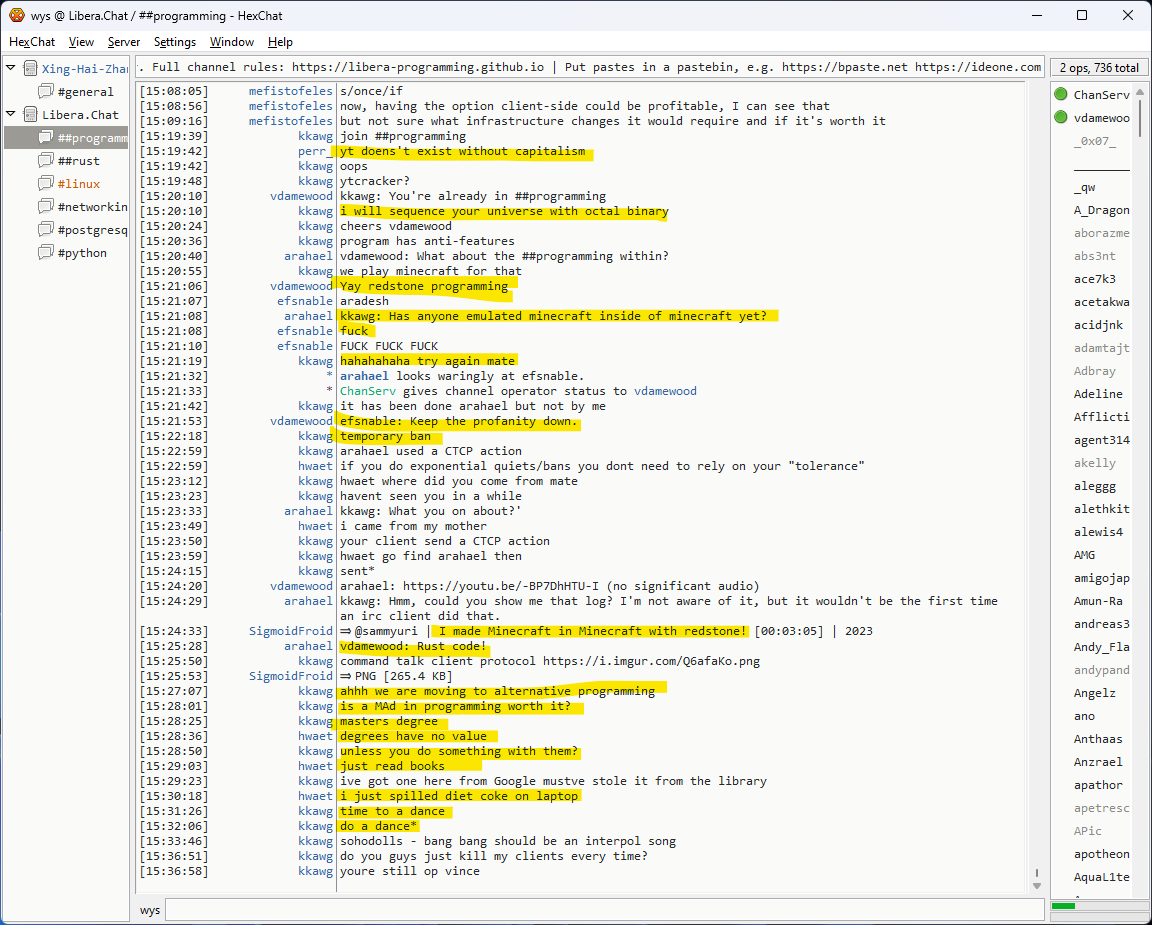Click vdamewood's green operator status icon
The height and width of the screenshot is (925, 1152).
coord(1060,118)
